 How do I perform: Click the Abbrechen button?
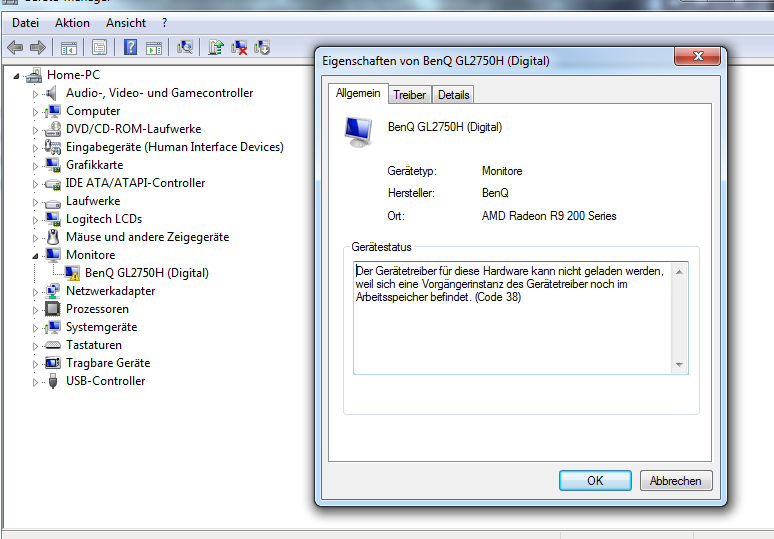tap(676, 481)
